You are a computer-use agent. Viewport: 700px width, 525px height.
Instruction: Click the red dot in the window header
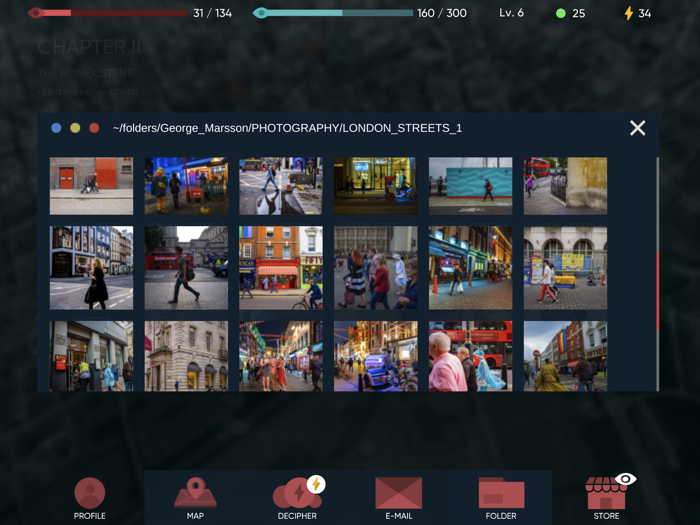tap(94, 128)
